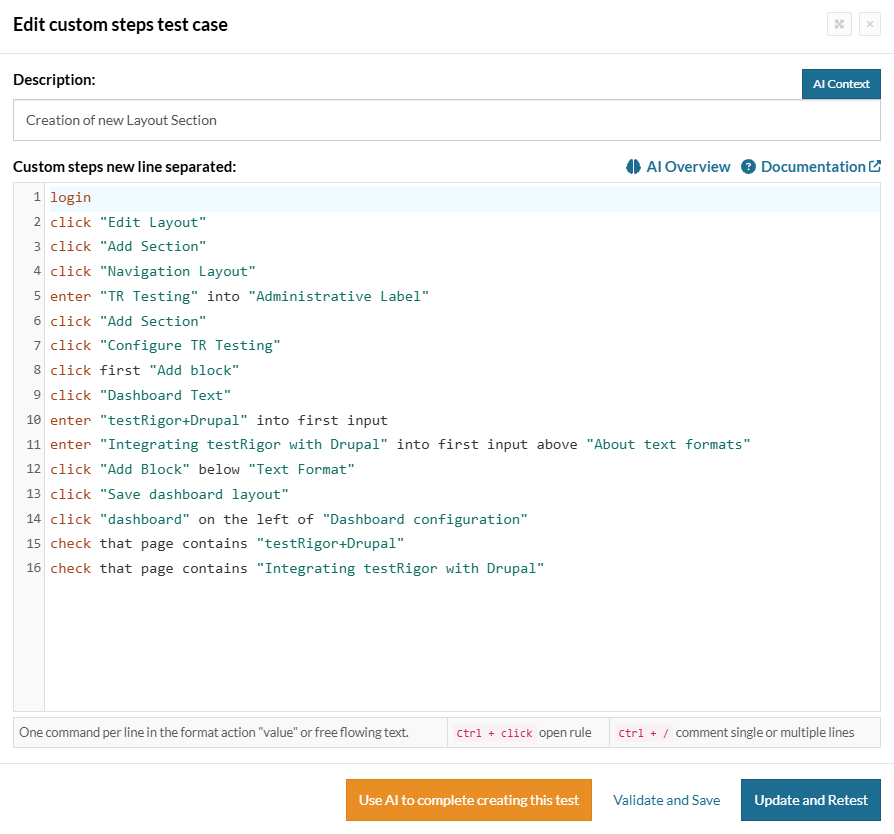Click the "Navigation Layout" step on line 4
This screenshot has height=834, width=894.
(177, 271)
